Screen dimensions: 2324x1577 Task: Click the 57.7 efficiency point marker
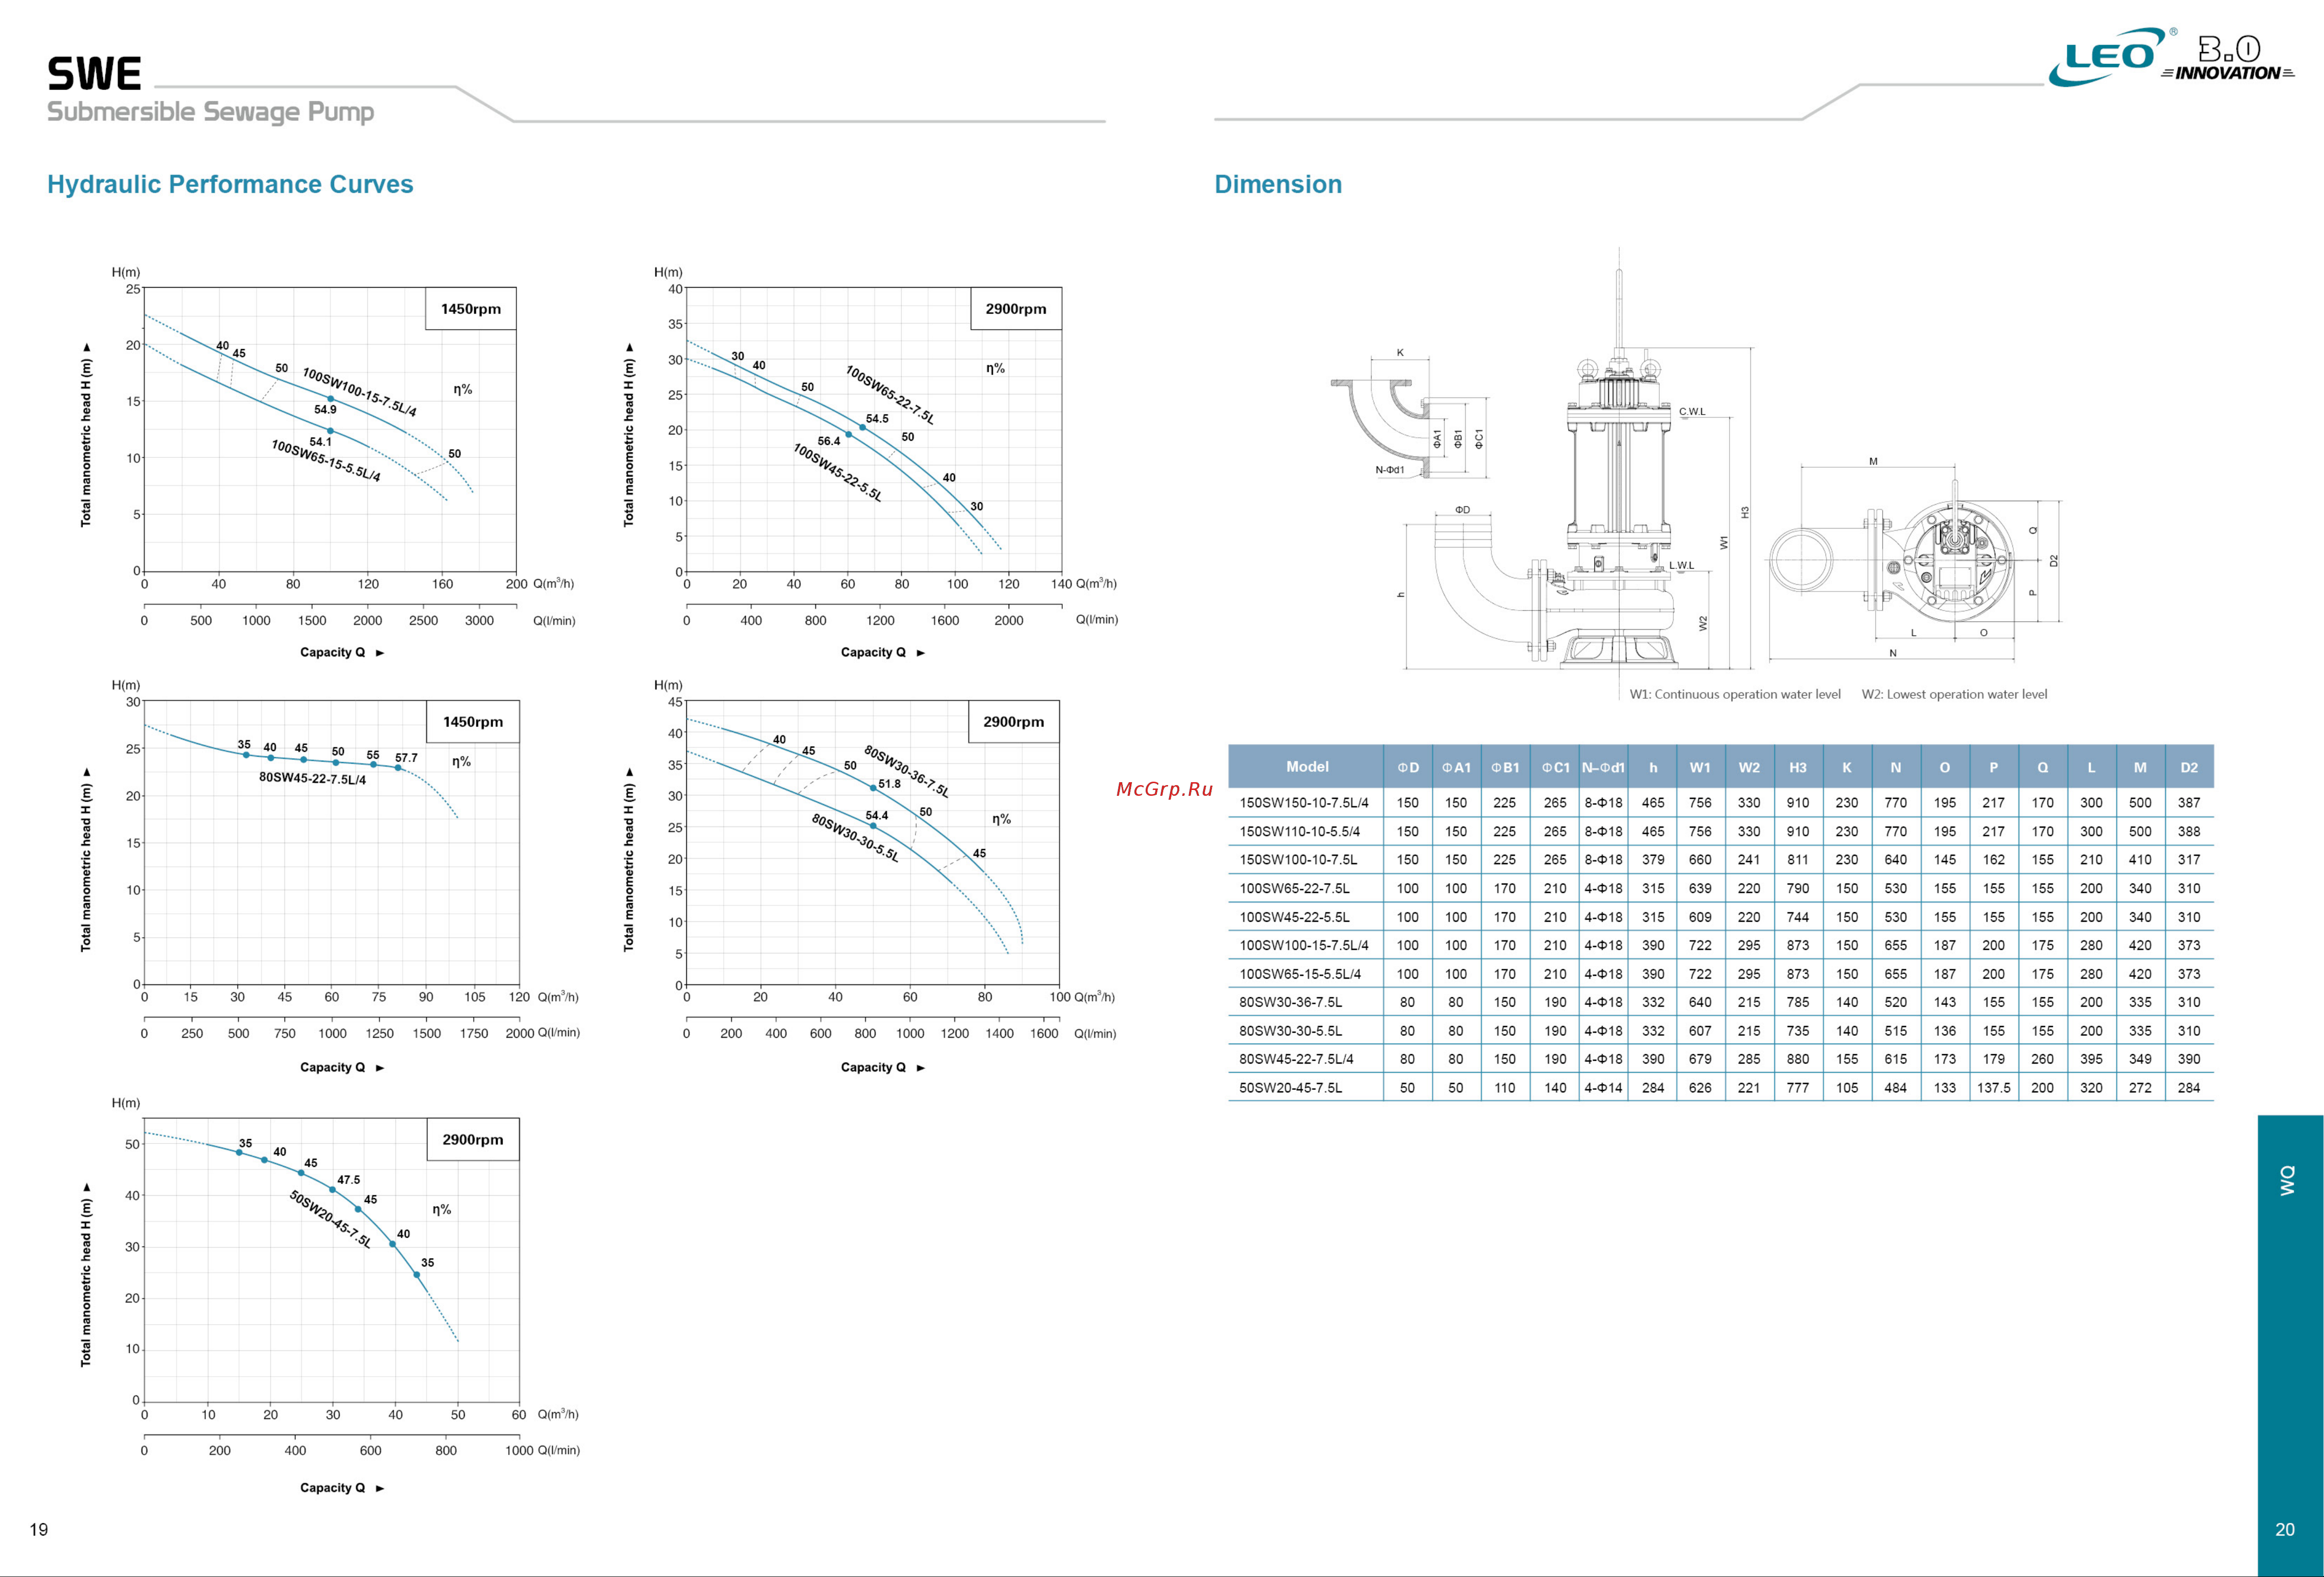click(x=398, y=768)
